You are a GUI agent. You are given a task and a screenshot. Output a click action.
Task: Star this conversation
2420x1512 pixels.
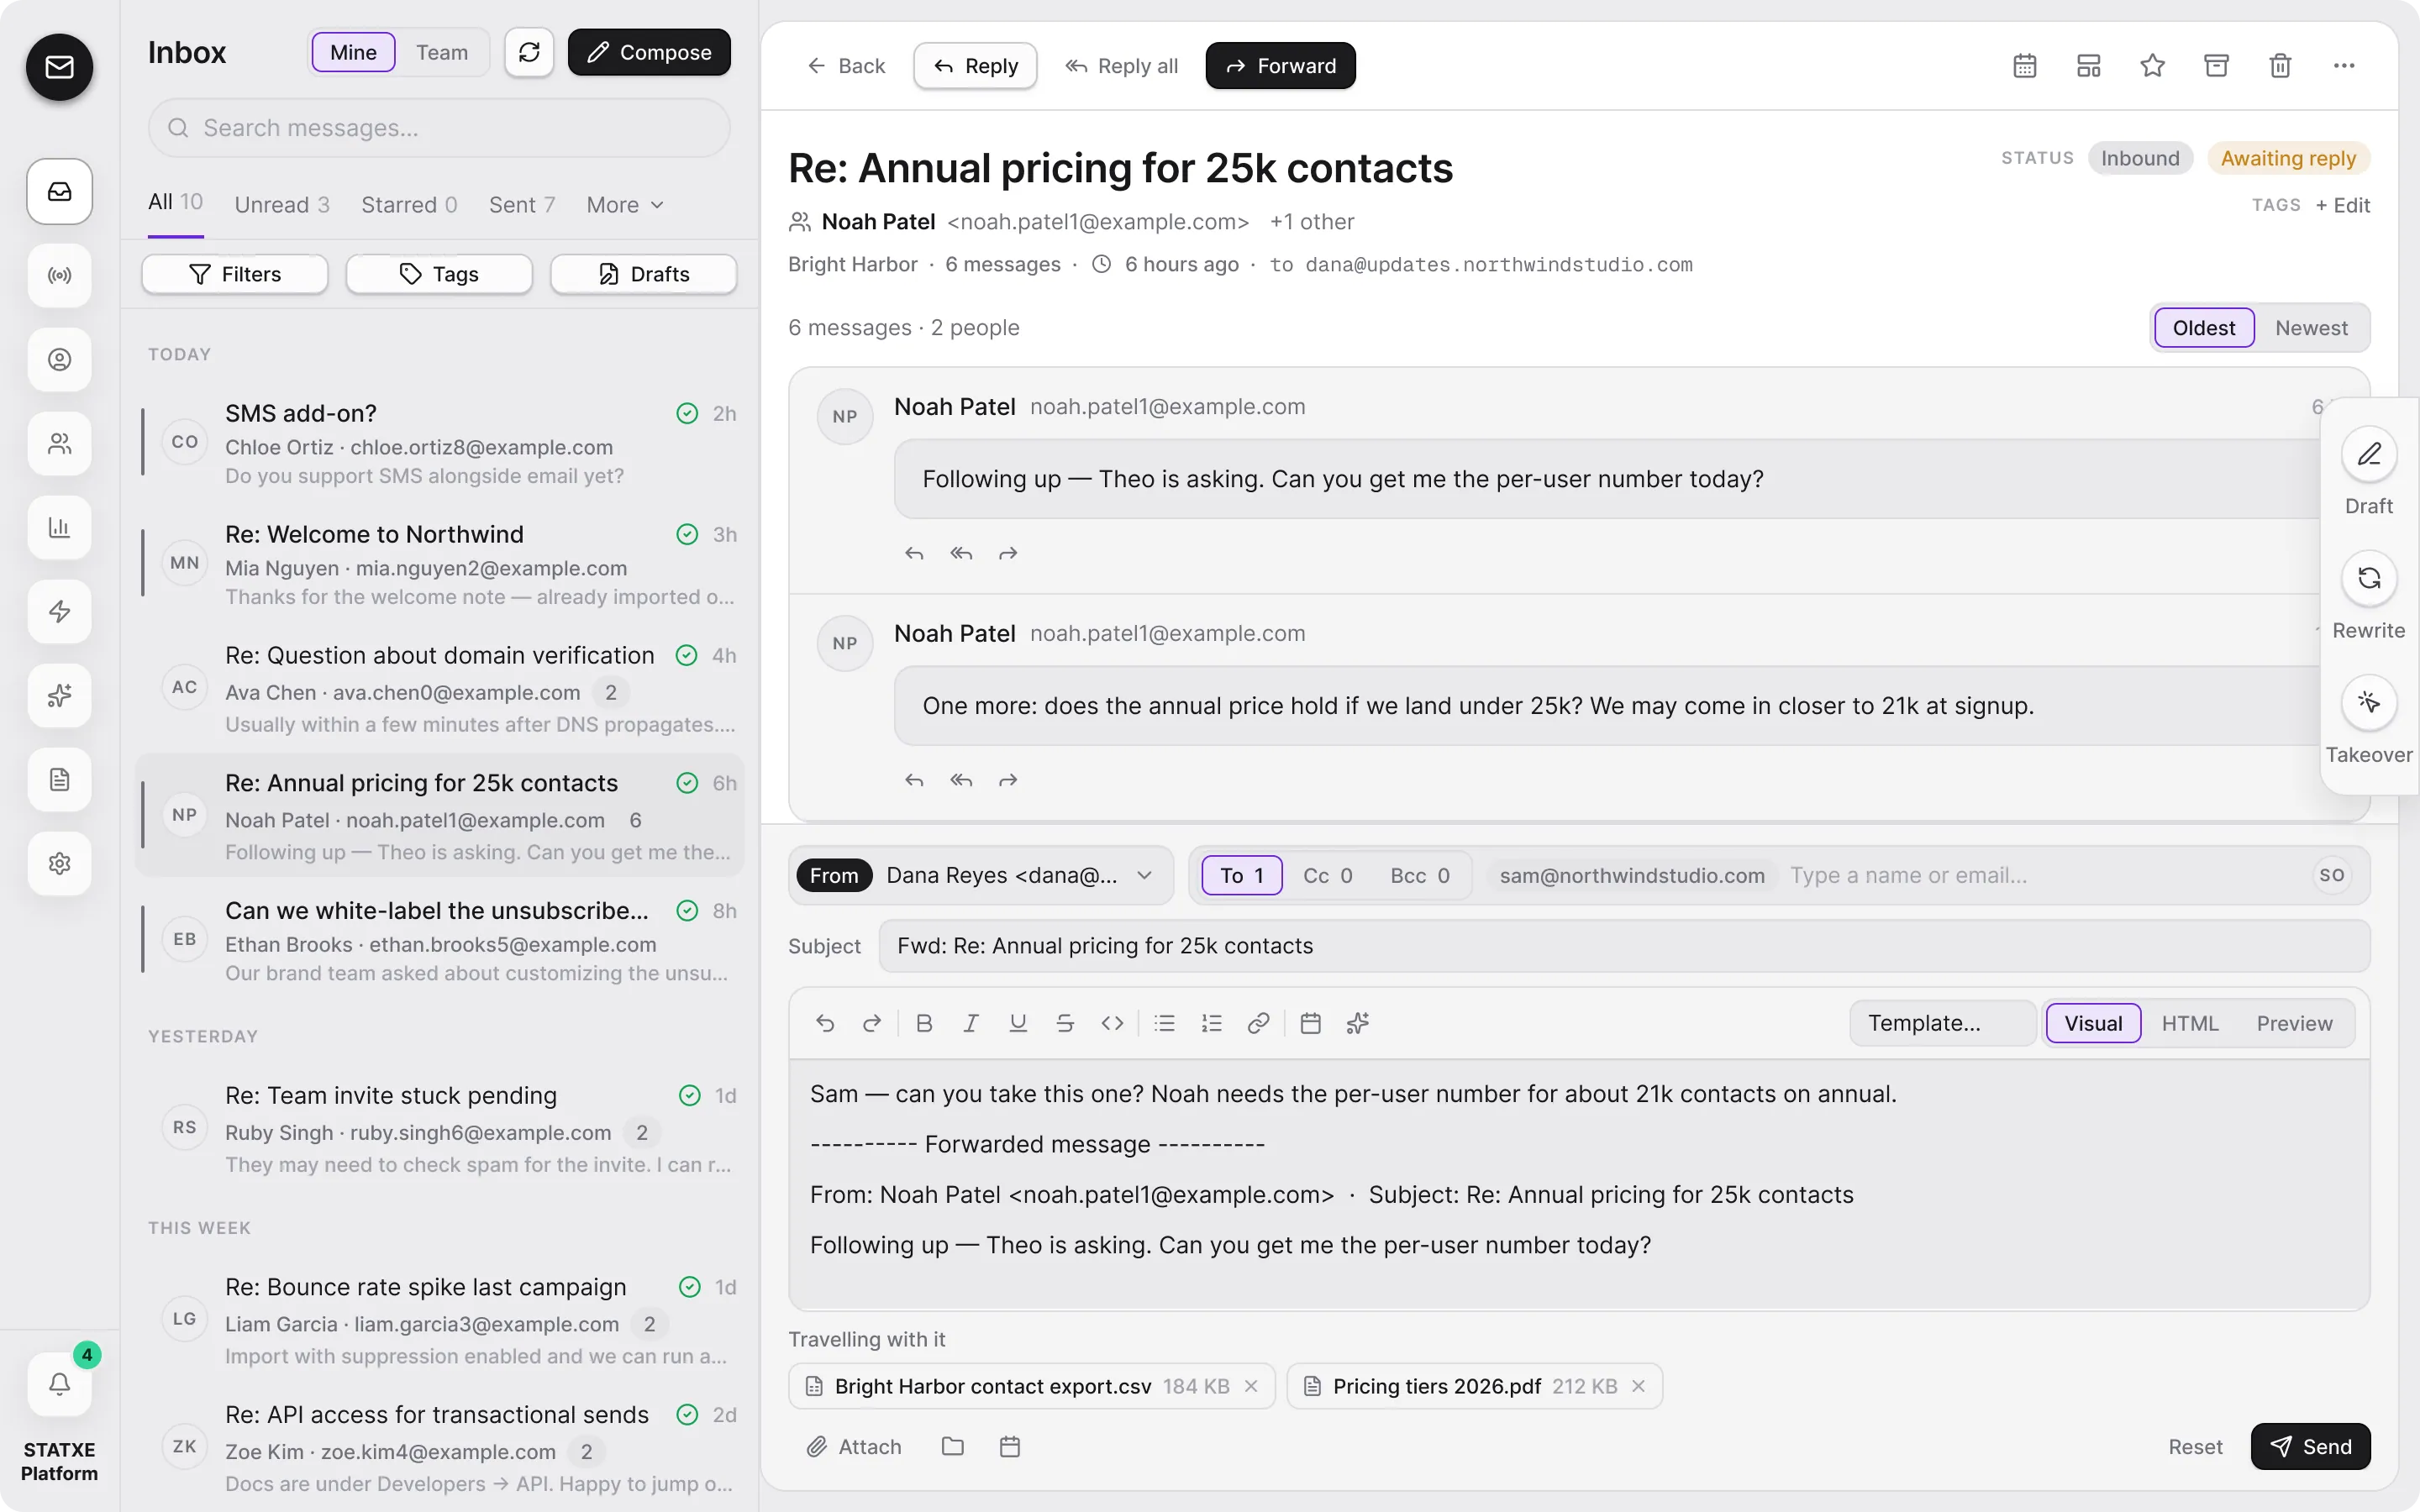[x=2152, y=66]
